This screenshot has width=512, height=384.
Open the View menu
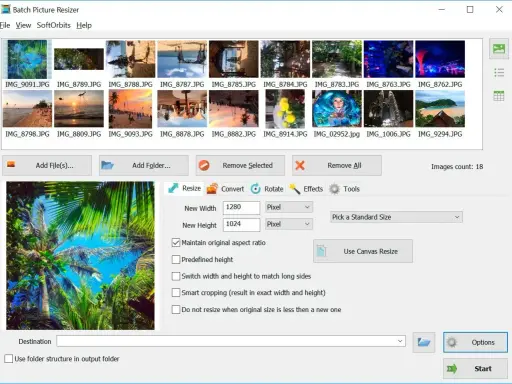(23, 25)
